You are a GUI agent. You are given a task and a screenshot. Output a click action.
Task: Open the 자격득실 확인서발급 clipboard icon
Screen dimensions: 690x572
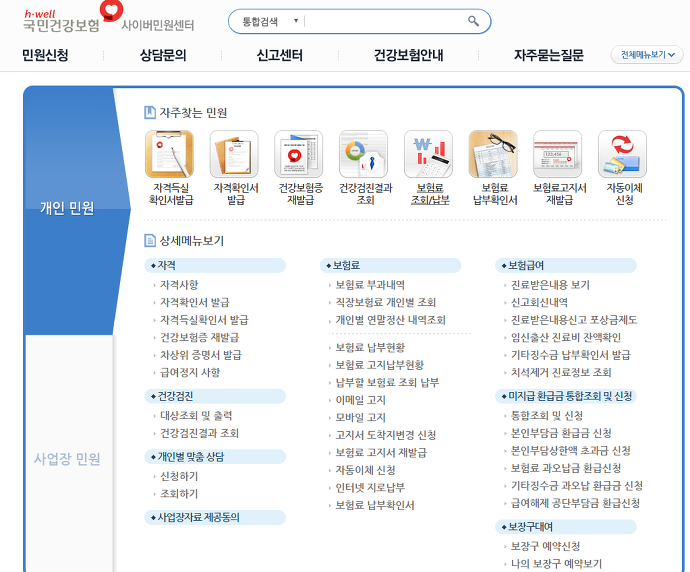click(x=169, y=154)
